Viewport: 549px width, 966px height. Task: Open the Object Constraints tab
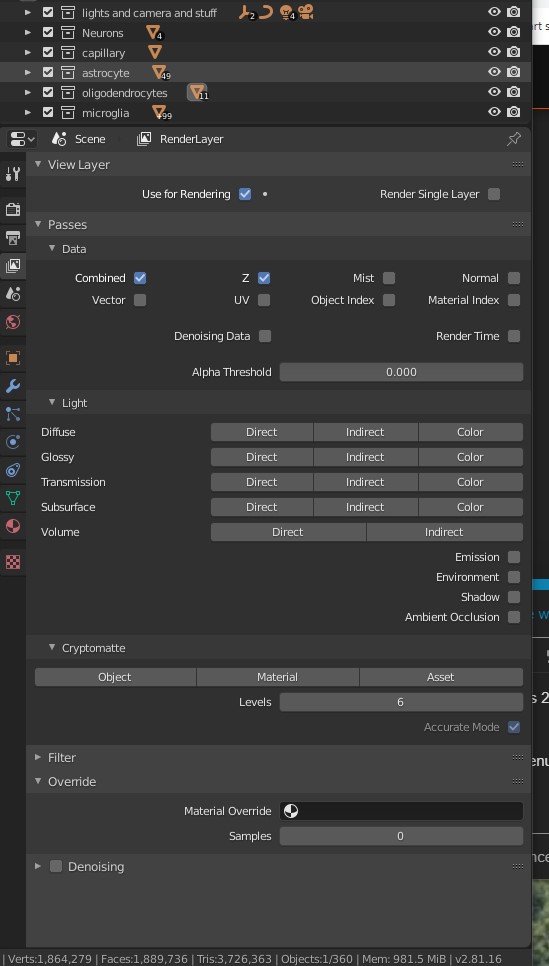pos(13,470)
